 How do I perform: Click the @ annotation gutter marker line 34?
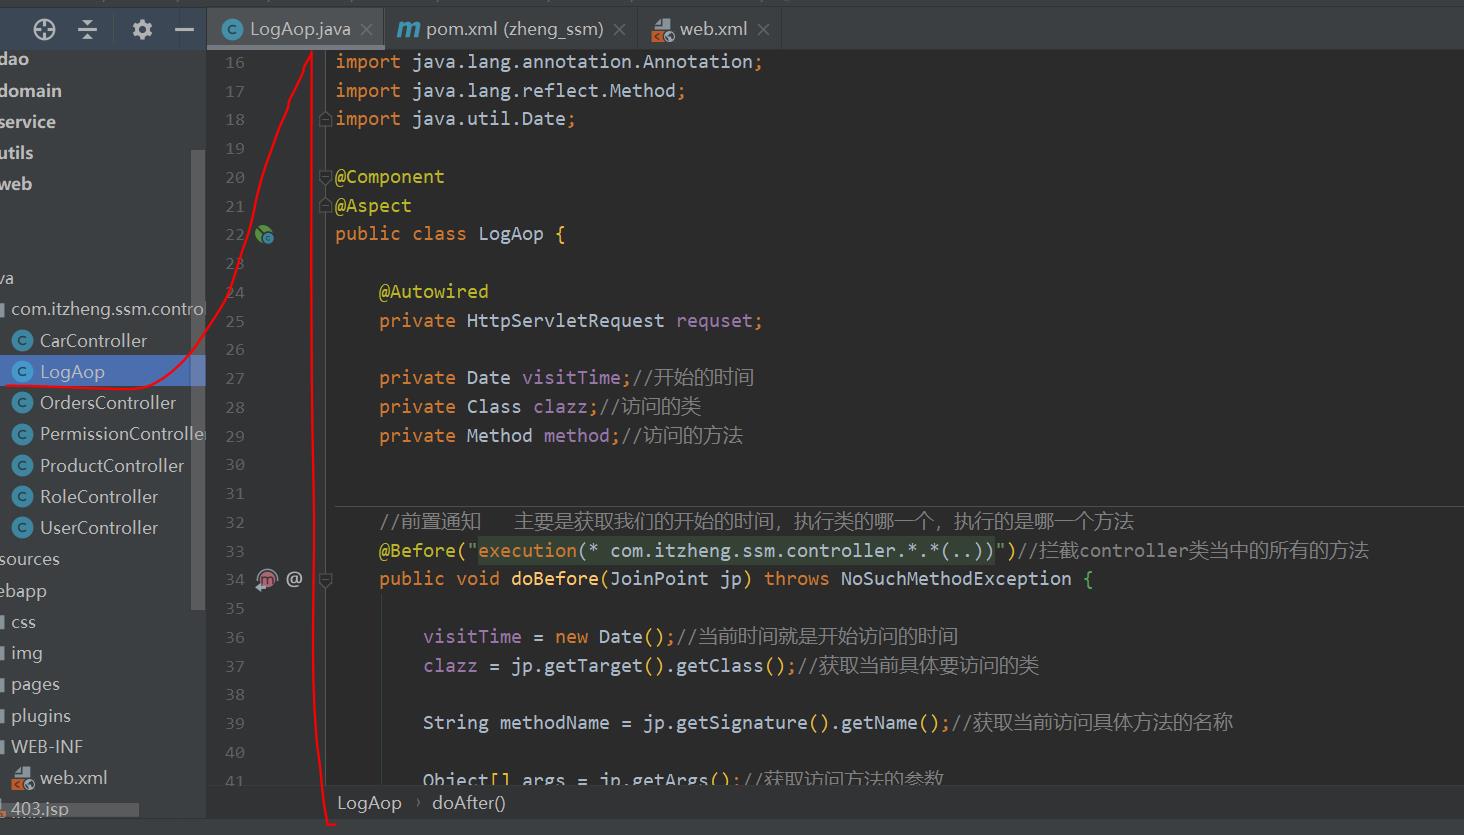click(294, 578)
